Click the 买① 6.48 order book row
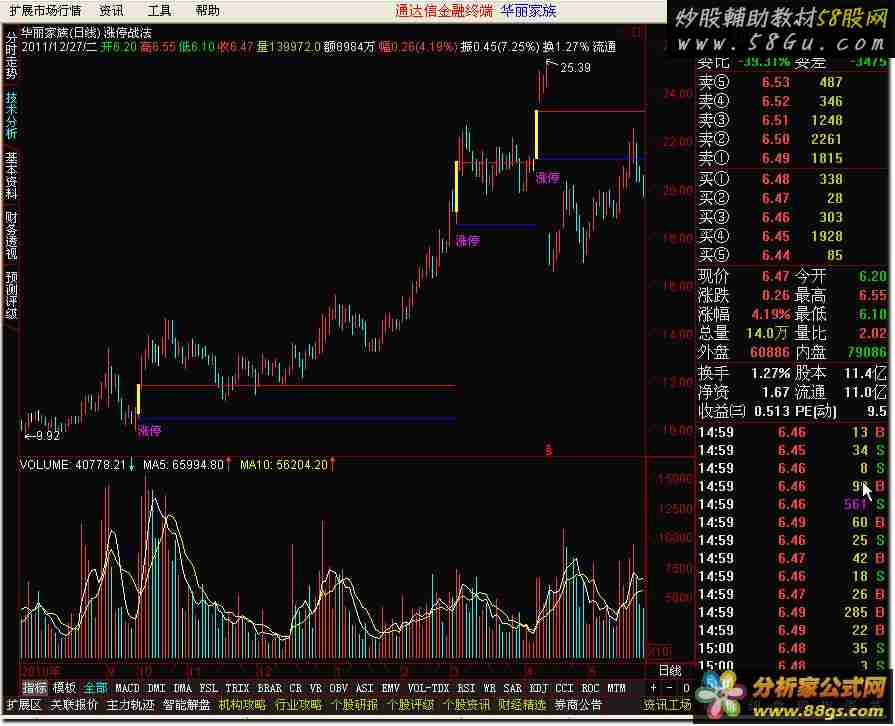The image size is (895, 726). pyautogui.click(x=792, y=179)
